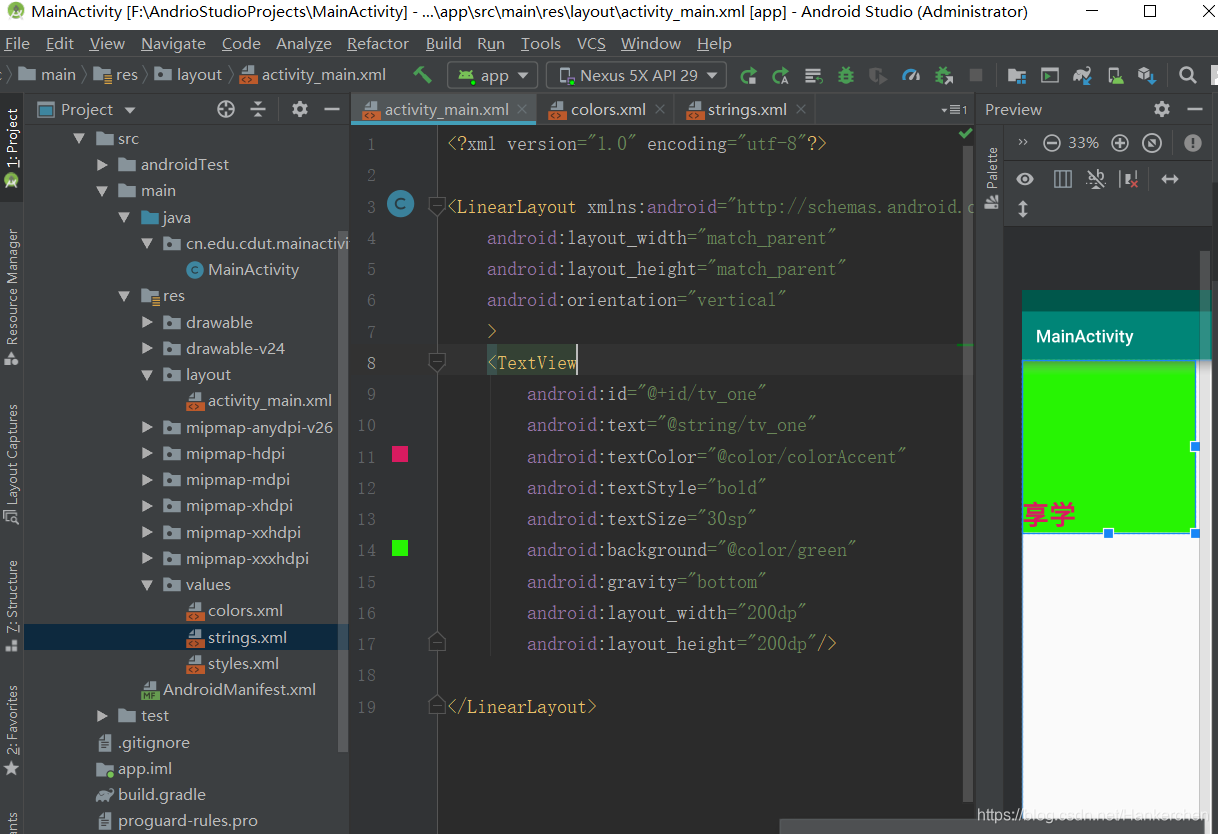Click the Debug app bug icon
1218x834 pixels.
pos(846,75)
